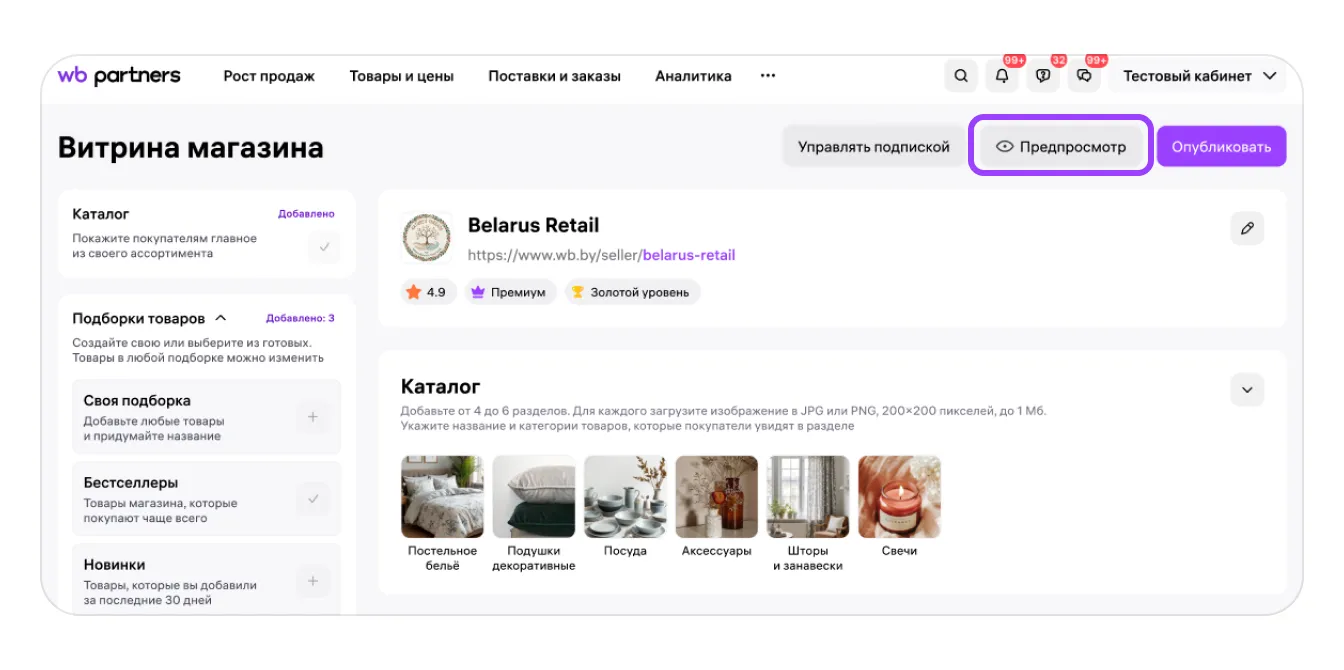
Task: Click the WB Partners logo
Action: 119,76
